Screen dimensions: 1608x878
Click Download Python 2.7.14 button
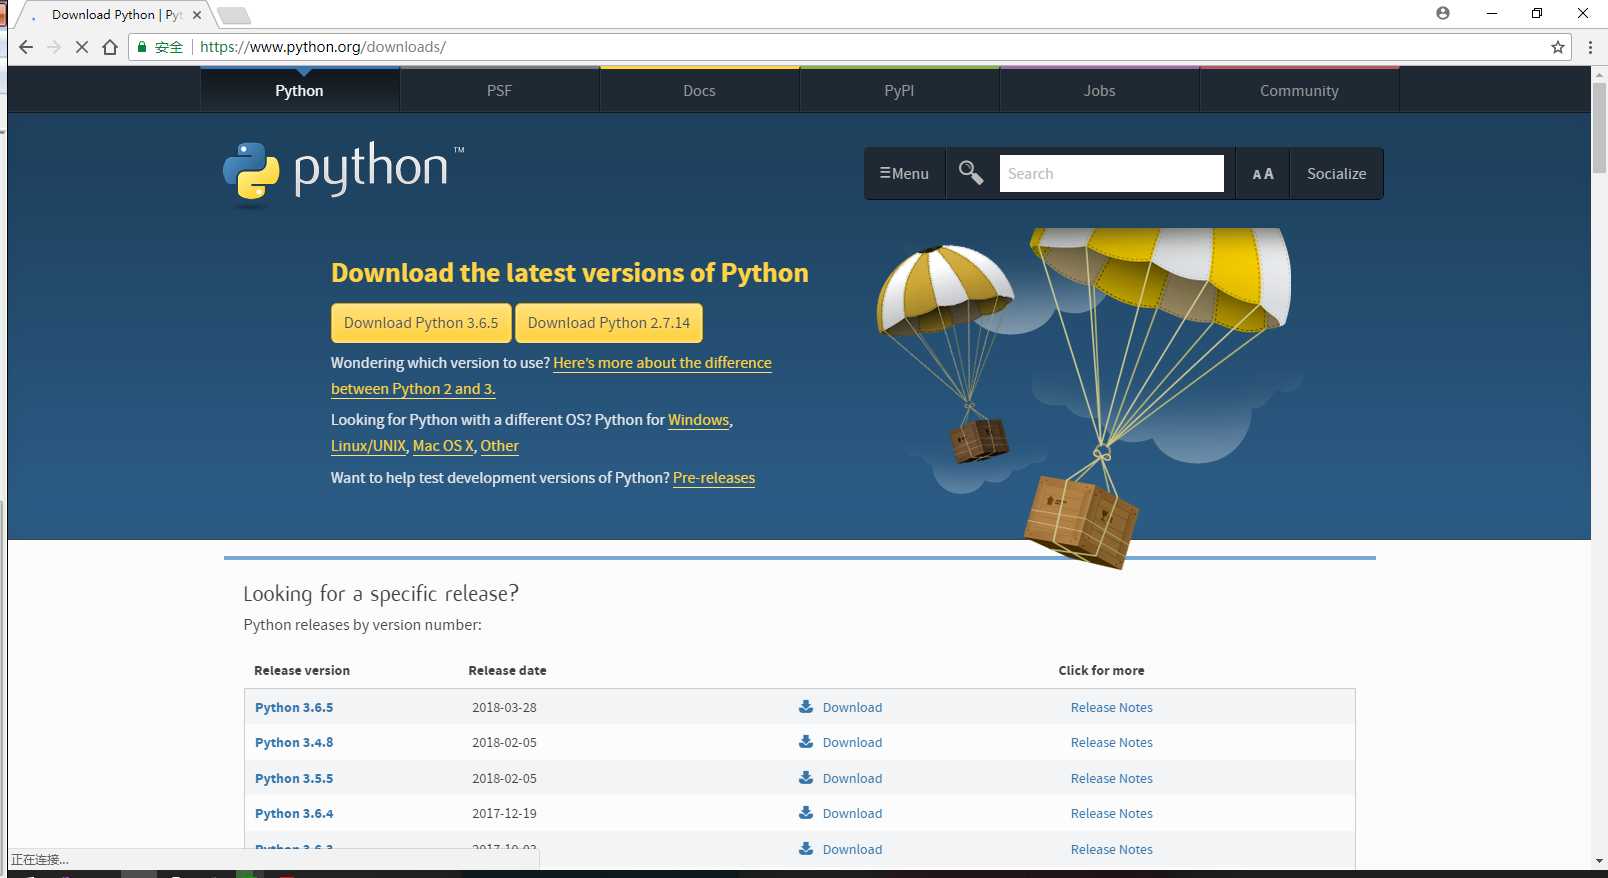pyautogui.click(x=609, y=323)
